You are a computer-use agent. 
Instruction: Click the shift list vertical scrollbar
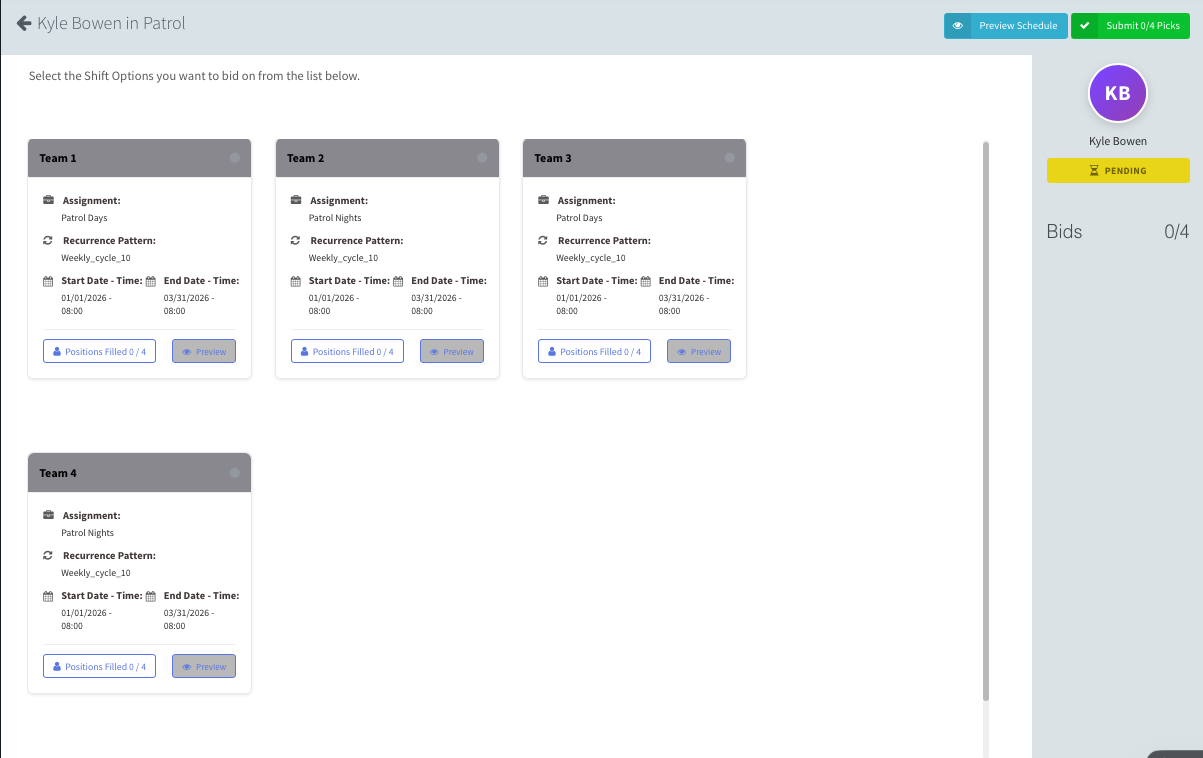click(x=986, y=420)
